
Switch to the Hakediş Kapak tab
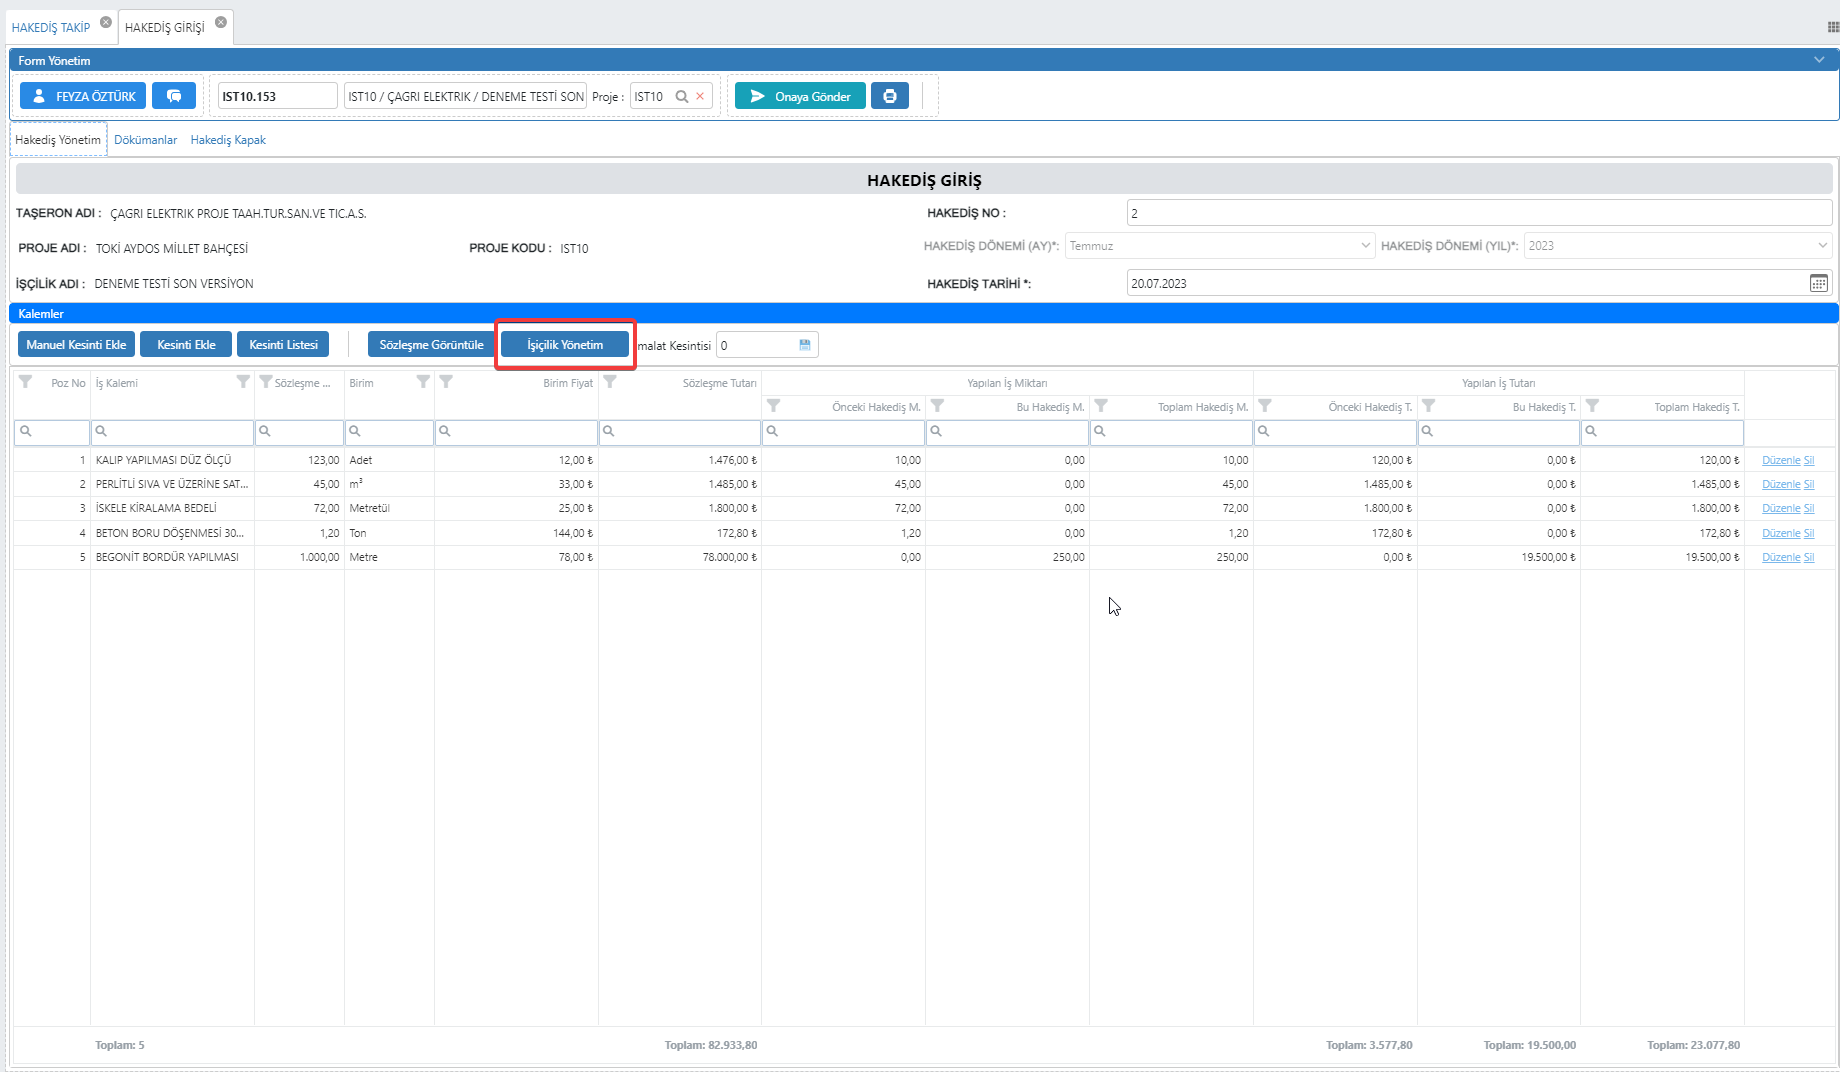(228, 140)
